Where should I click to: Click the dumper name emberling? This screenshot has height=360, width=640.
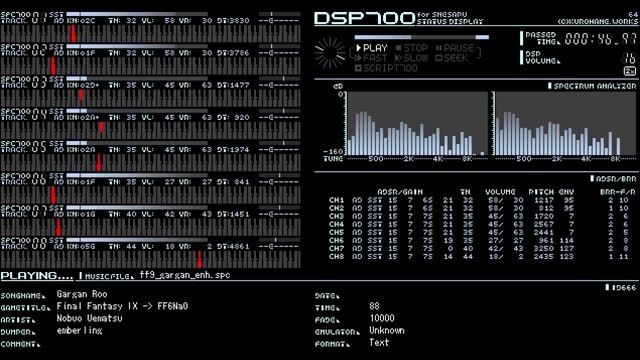[80, 331]
